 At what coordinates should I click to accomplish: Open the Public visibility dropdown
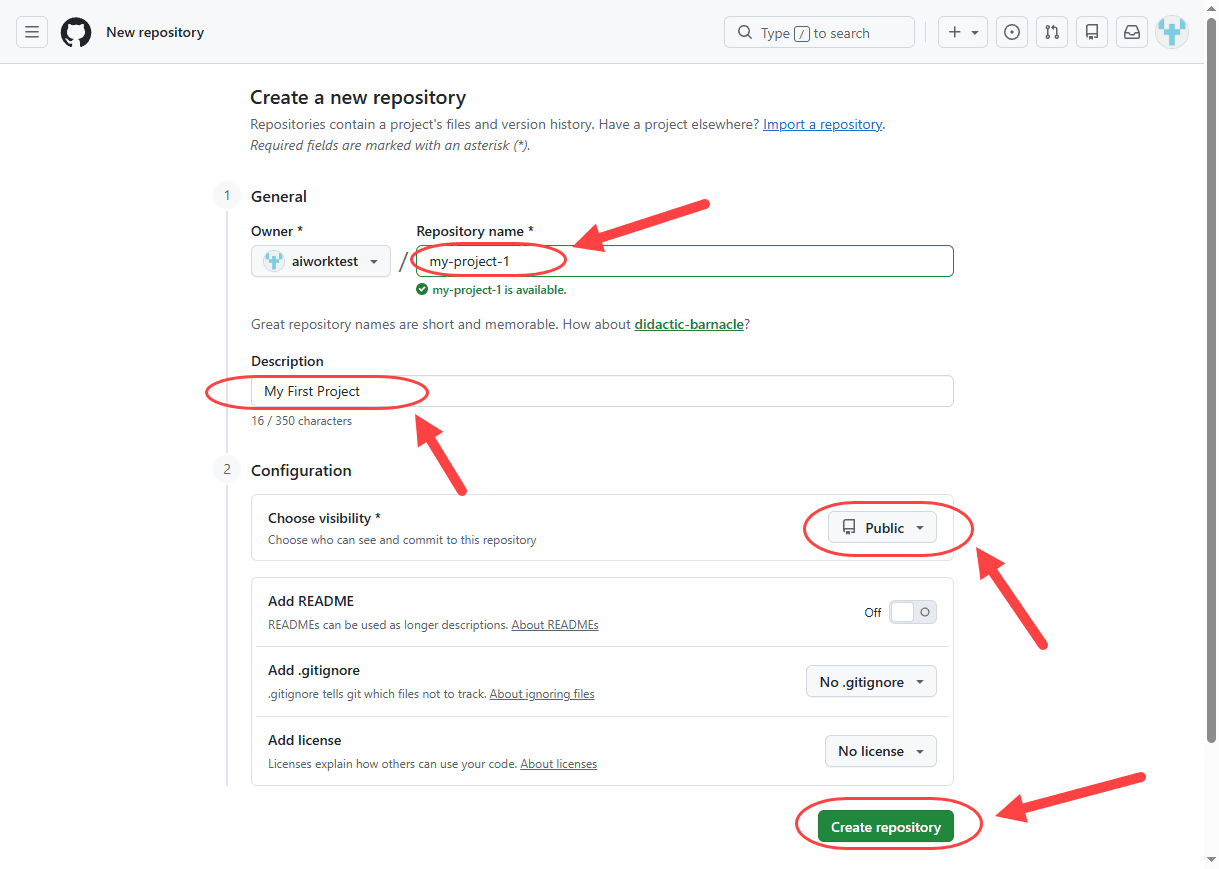pyautogui.click(x=882, y=527)
